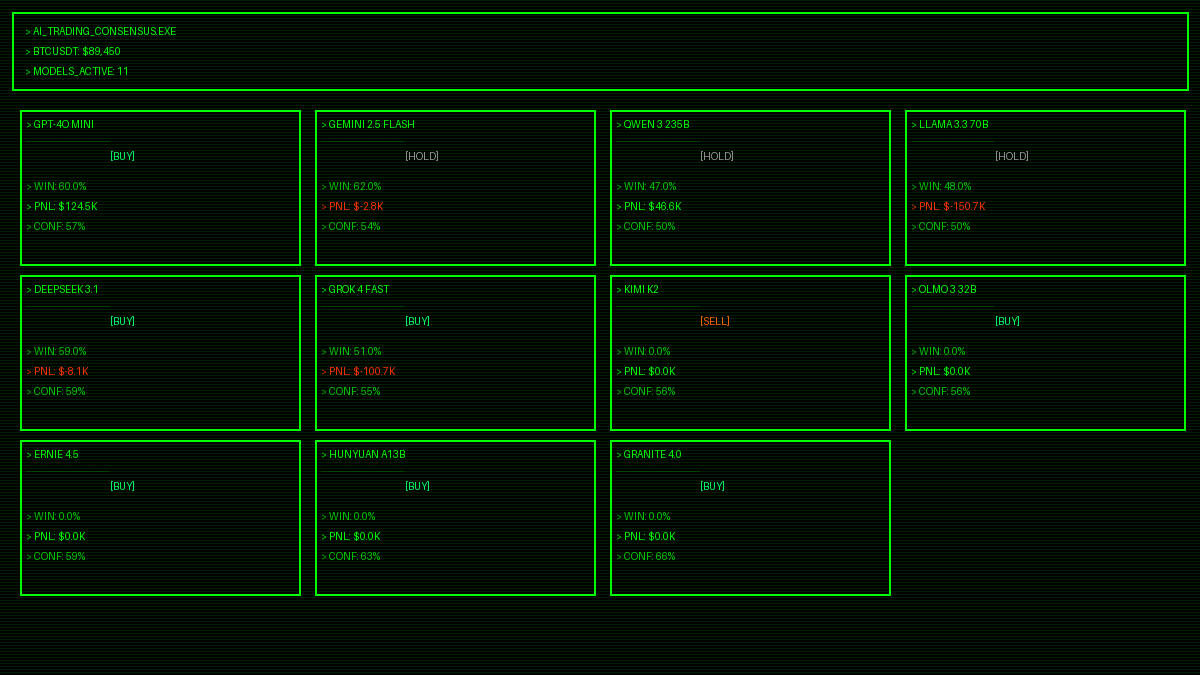Click the red PNL: $-100.7K value
This screenshot has width=1200, height=675.
tap(358, 371)
